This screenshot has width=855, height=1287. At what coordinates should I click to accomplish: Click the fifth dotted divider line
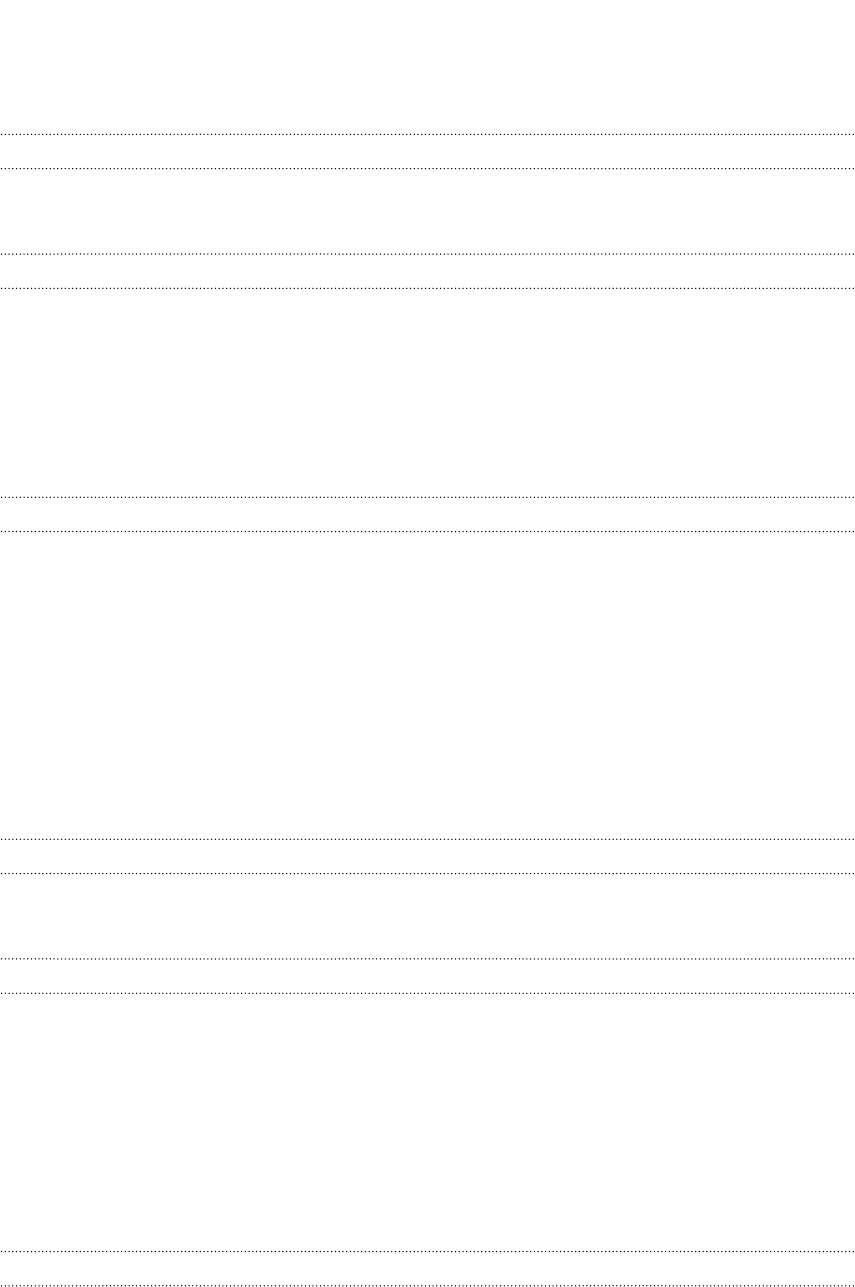click(427, 497)
